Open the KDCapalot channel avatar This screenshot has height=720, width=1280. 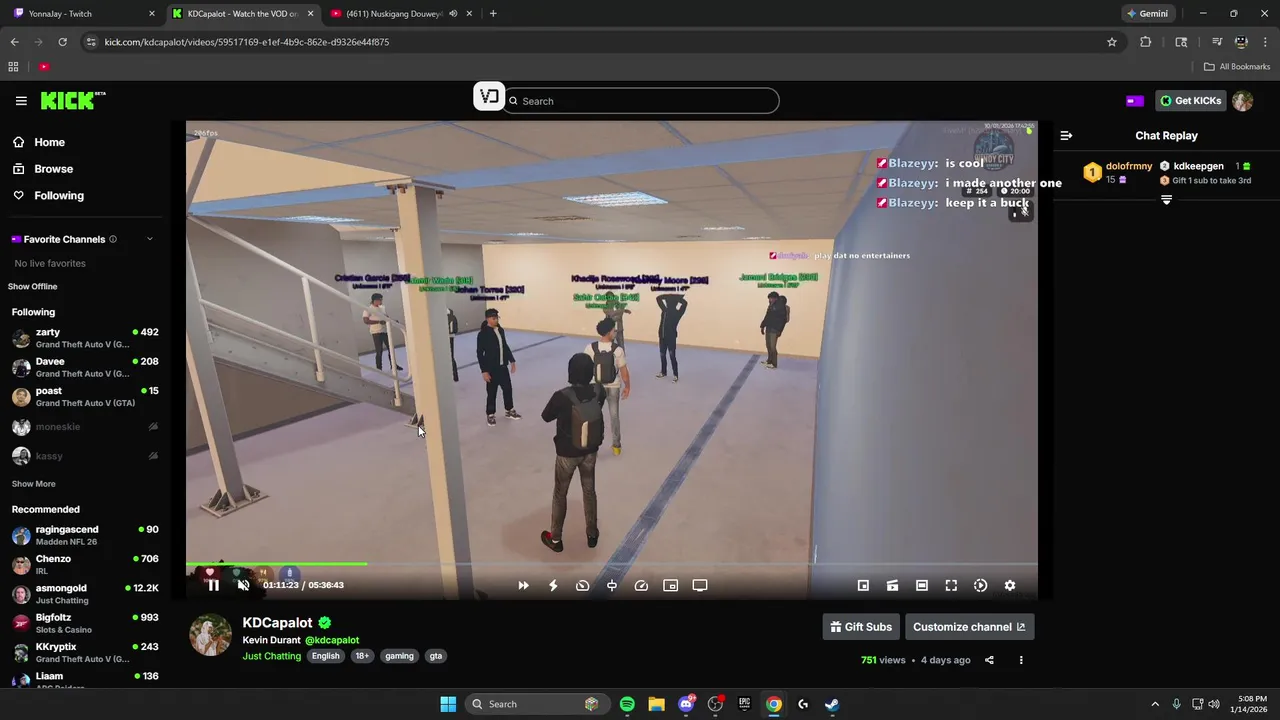211,635
